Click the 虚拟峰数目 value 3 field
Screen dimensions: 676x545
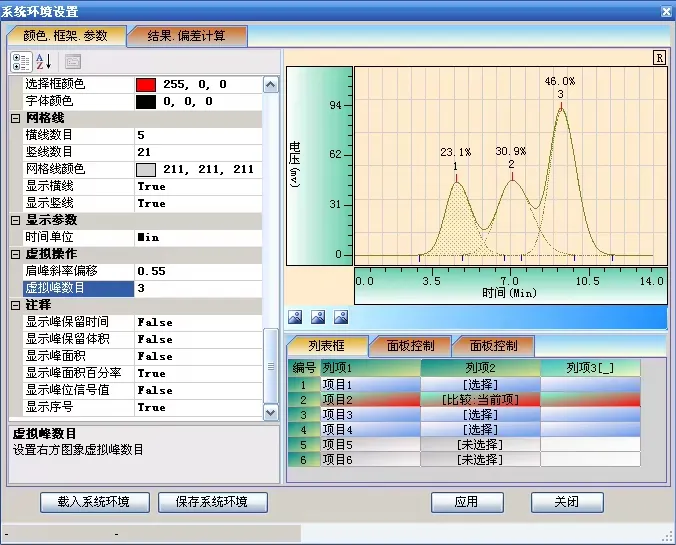click(x=198, y=288)
